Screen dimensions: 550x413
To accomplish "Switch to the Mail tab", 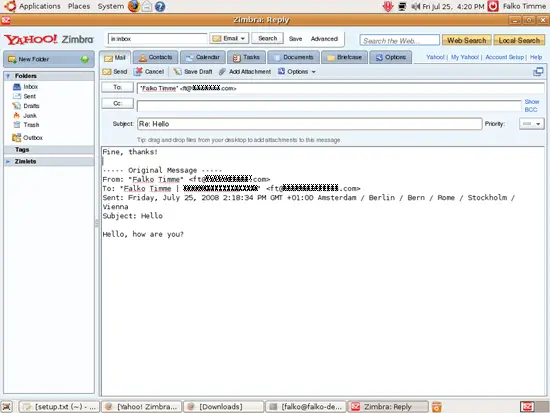I will [115, 58].
